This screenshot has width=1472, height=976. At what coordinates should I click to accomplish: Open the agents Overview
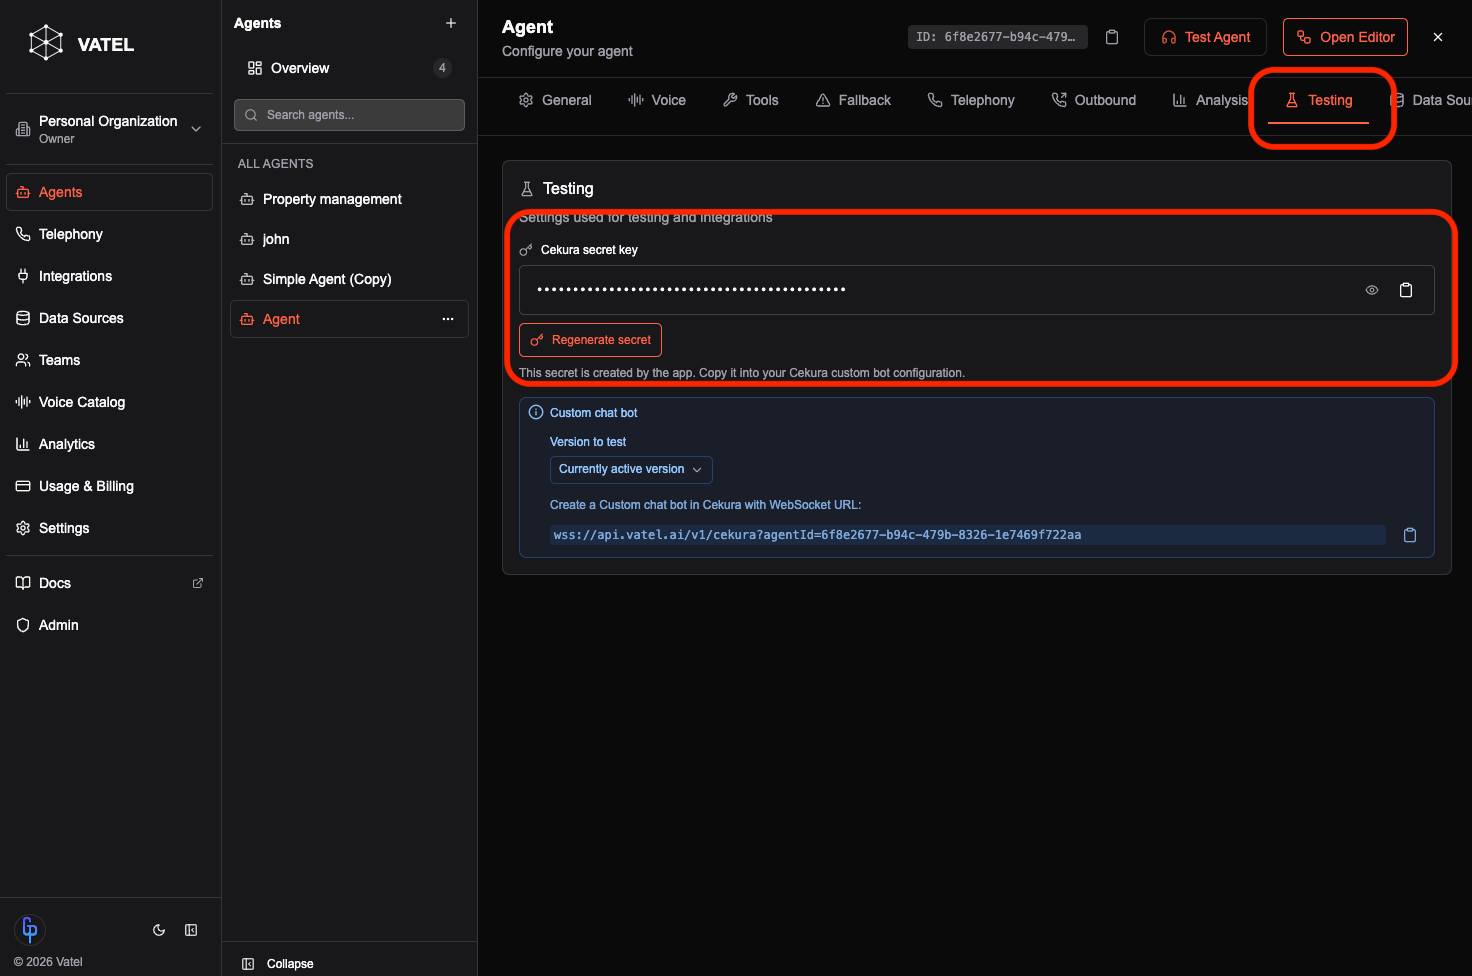click(x=349, y=68)
